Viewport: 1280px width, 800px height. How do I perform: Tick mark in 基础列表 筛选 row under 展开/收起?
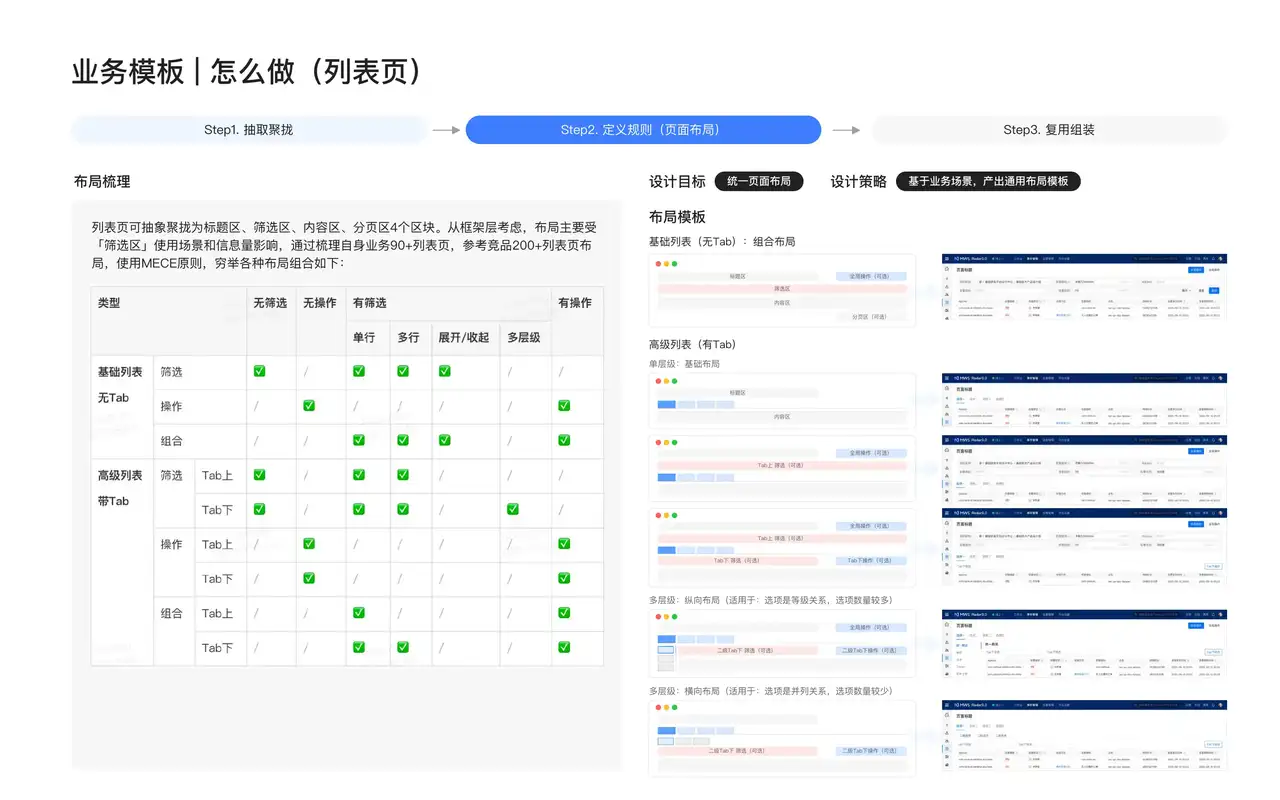click(x=444, y=371)
